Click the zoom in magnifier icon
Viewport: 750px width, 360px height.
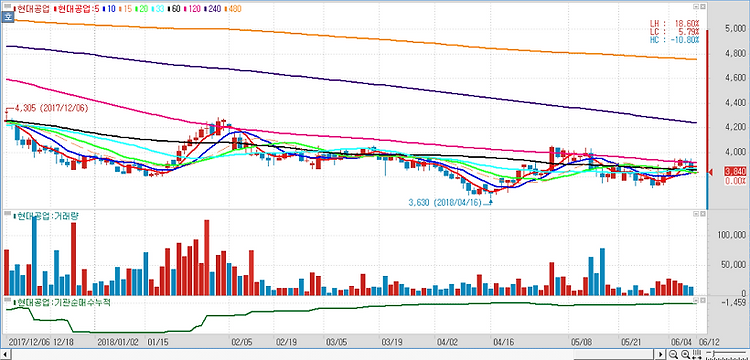tap(685, 355)
